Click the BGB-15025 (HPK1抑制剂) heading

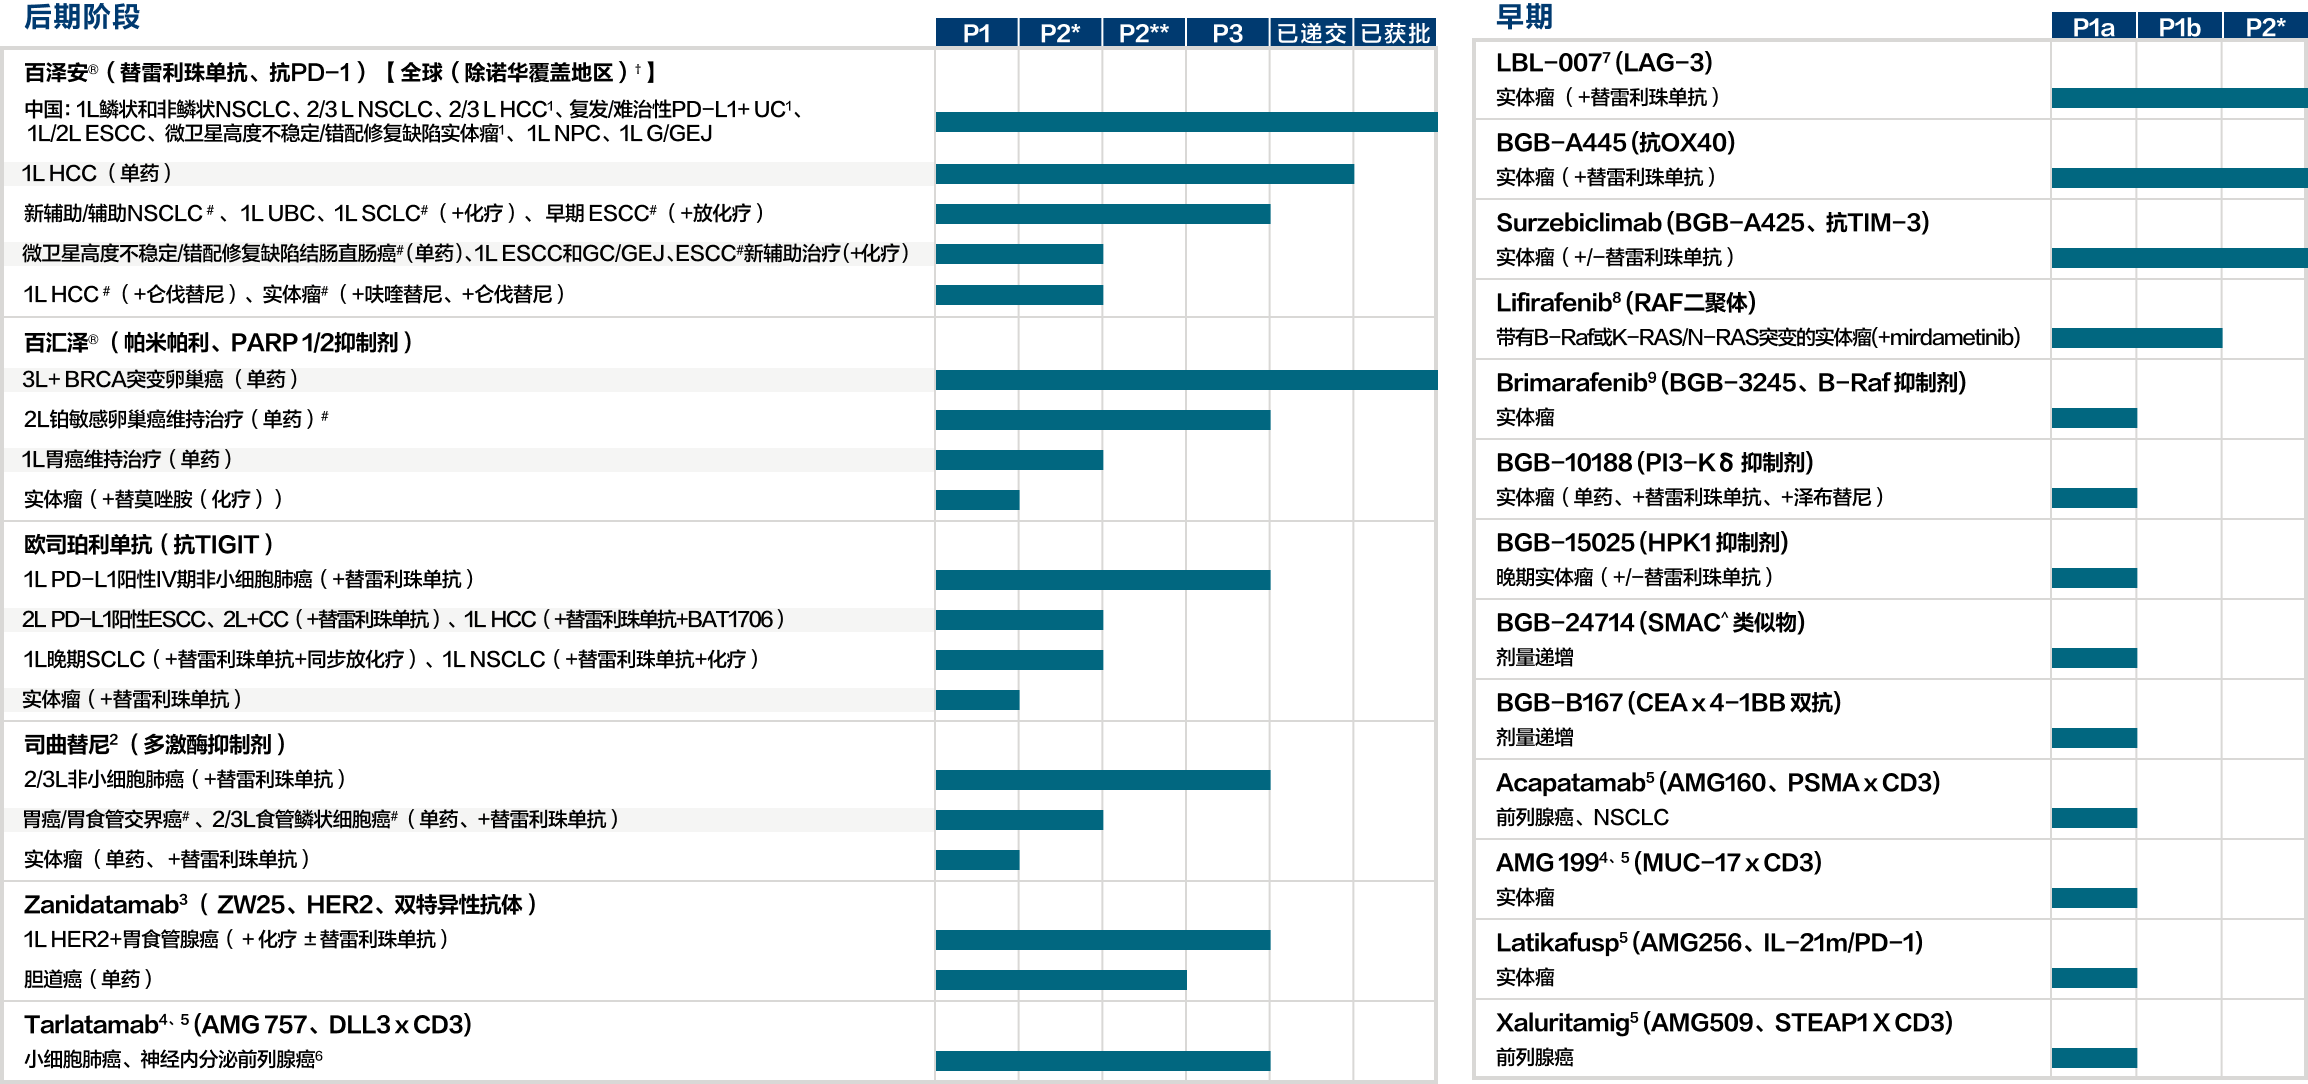tap(1642, 543)
